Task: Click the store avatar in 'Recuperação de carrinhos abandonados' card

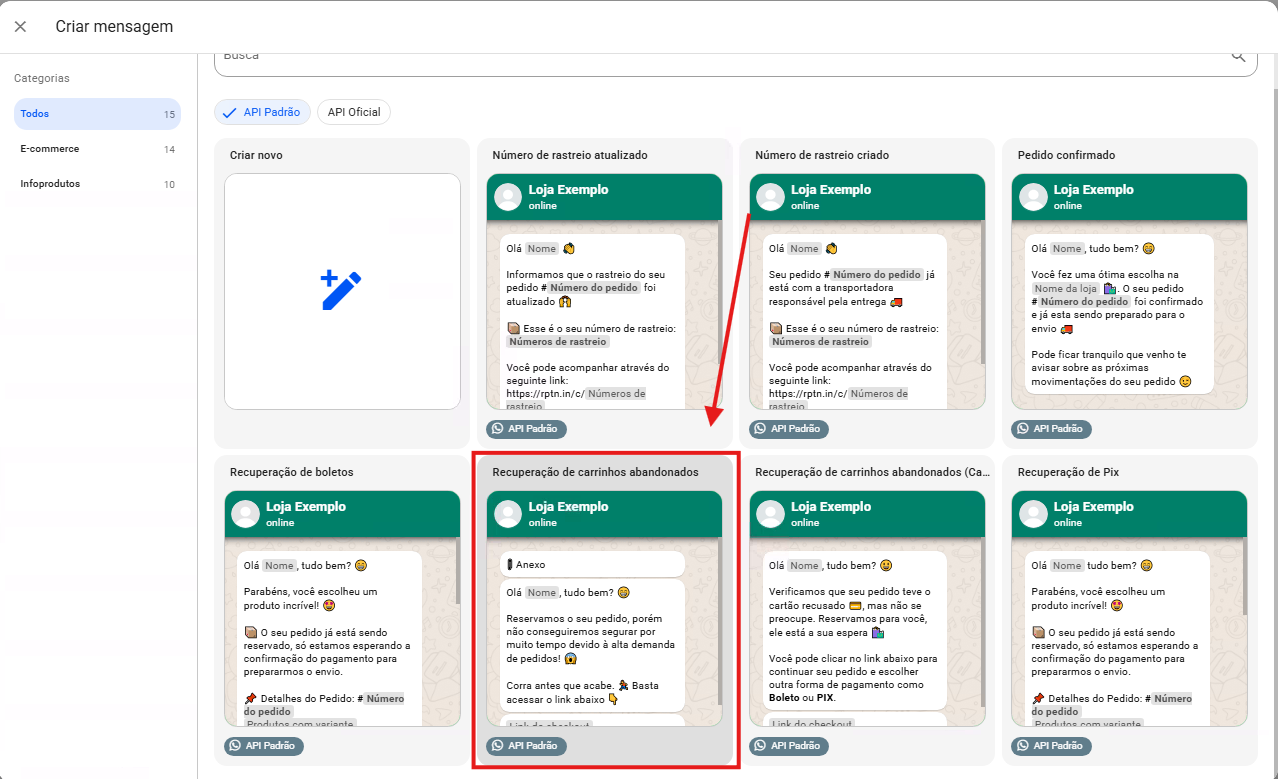Action: 509,514
